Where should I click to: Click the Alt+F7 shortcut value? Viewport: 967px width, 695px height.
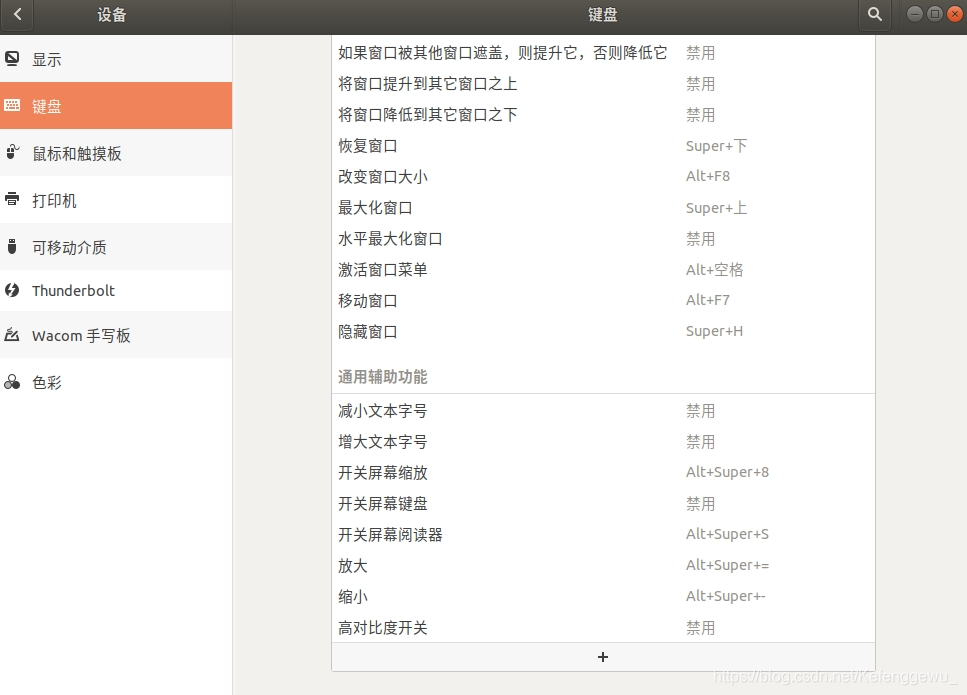pos(708,300)
